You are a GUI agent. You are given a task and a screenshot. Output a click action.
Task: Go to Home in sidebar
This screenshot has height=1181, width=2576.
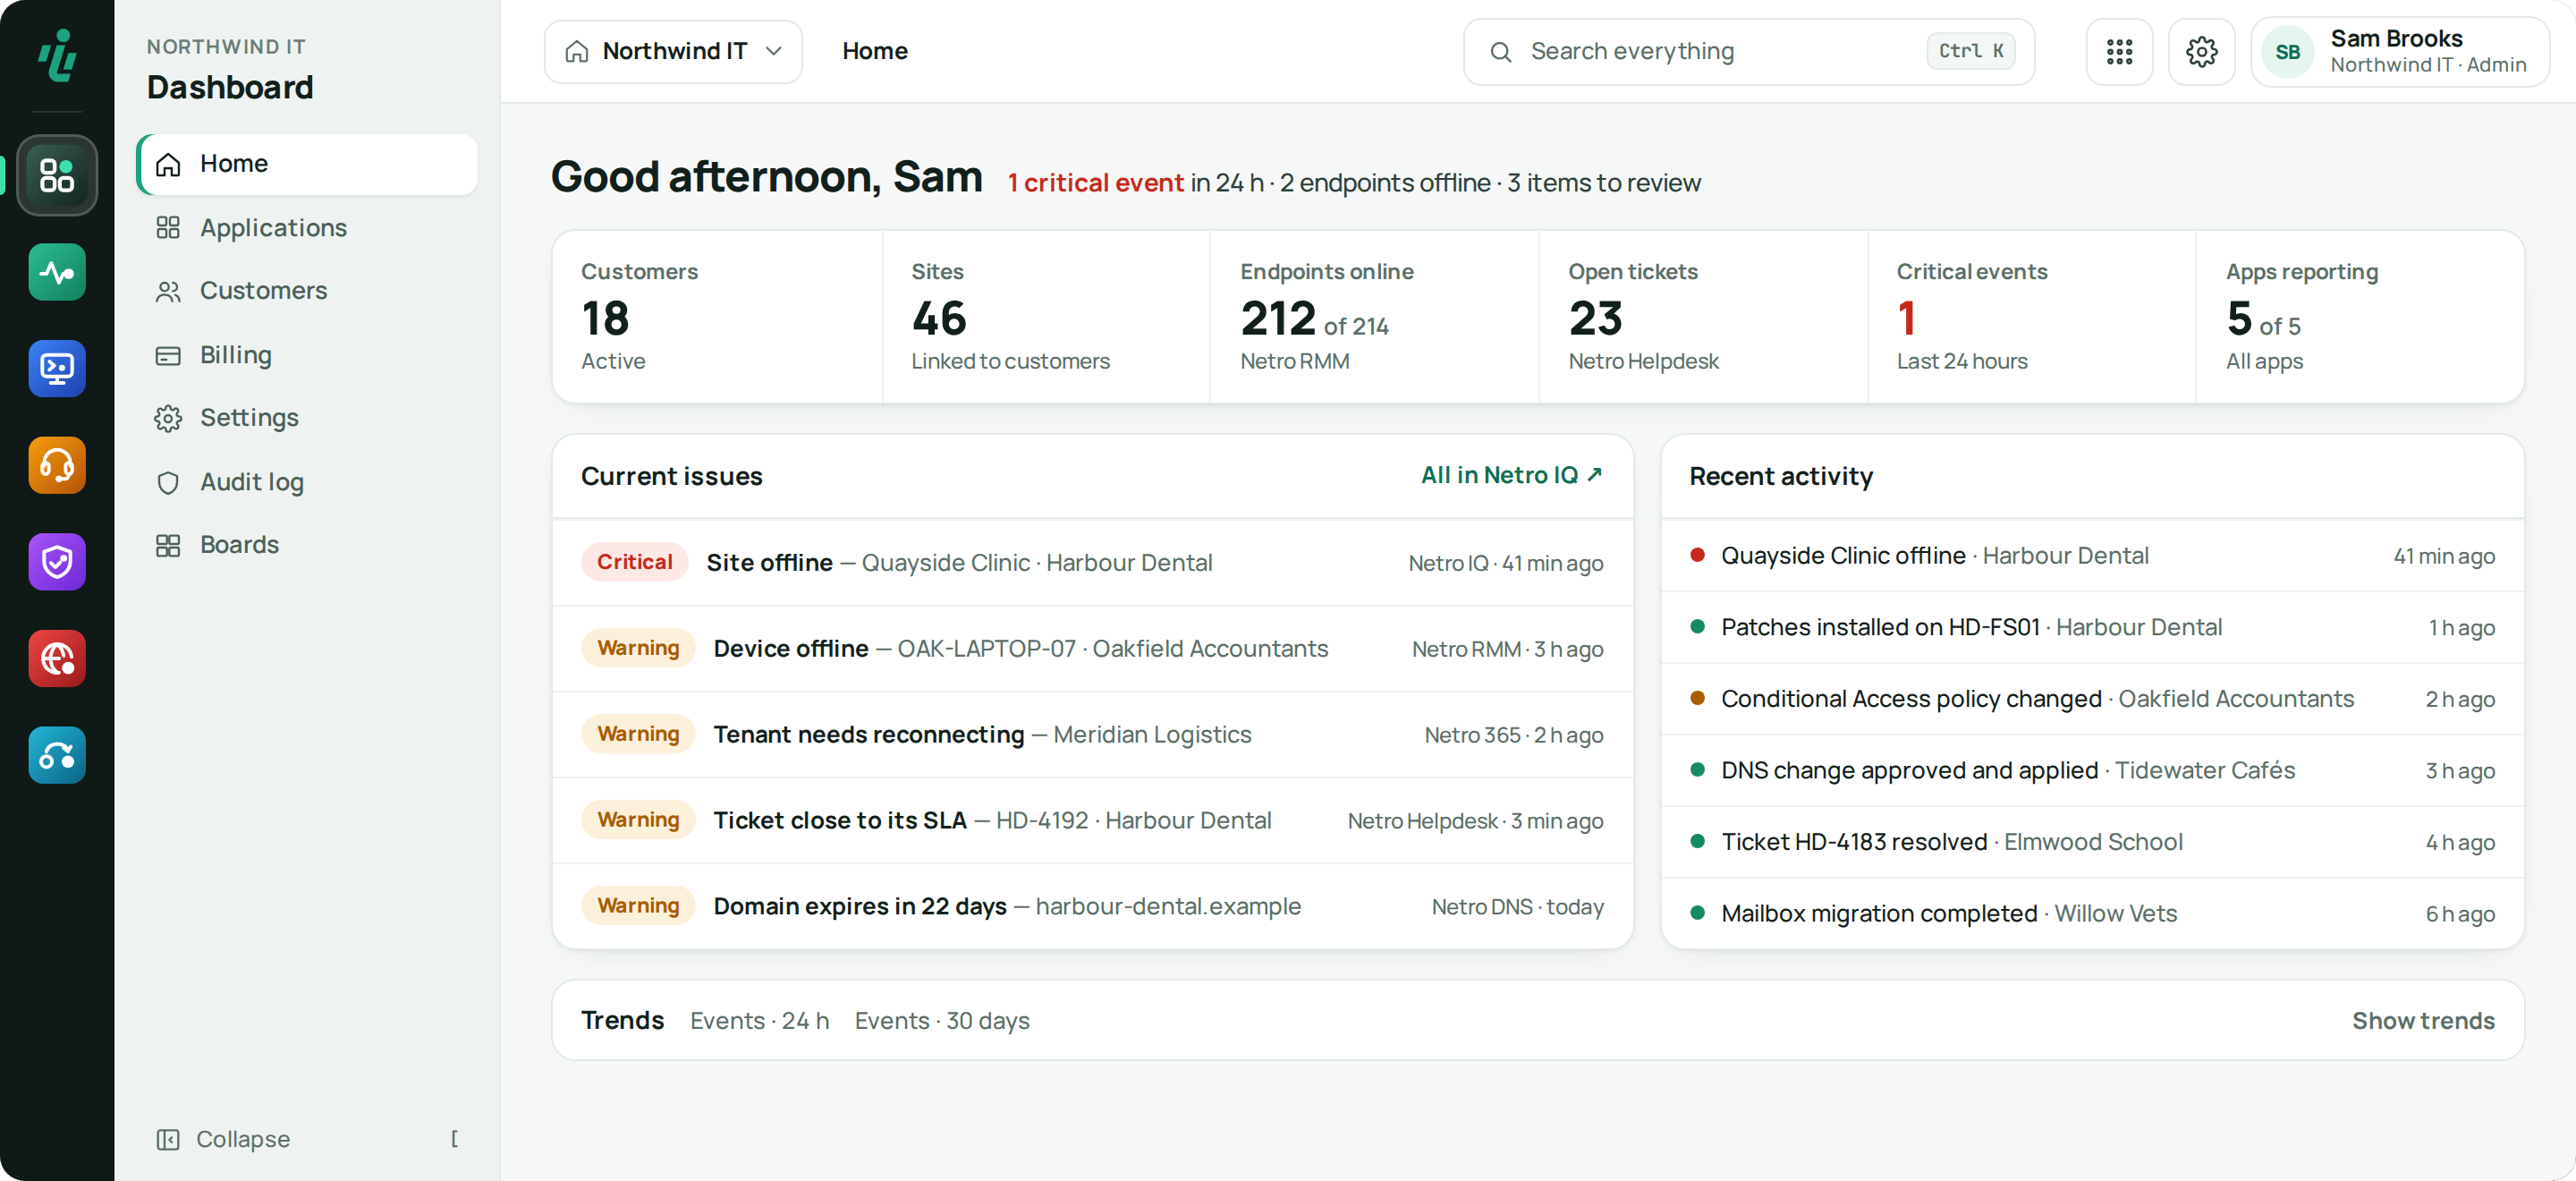[307, 164]
